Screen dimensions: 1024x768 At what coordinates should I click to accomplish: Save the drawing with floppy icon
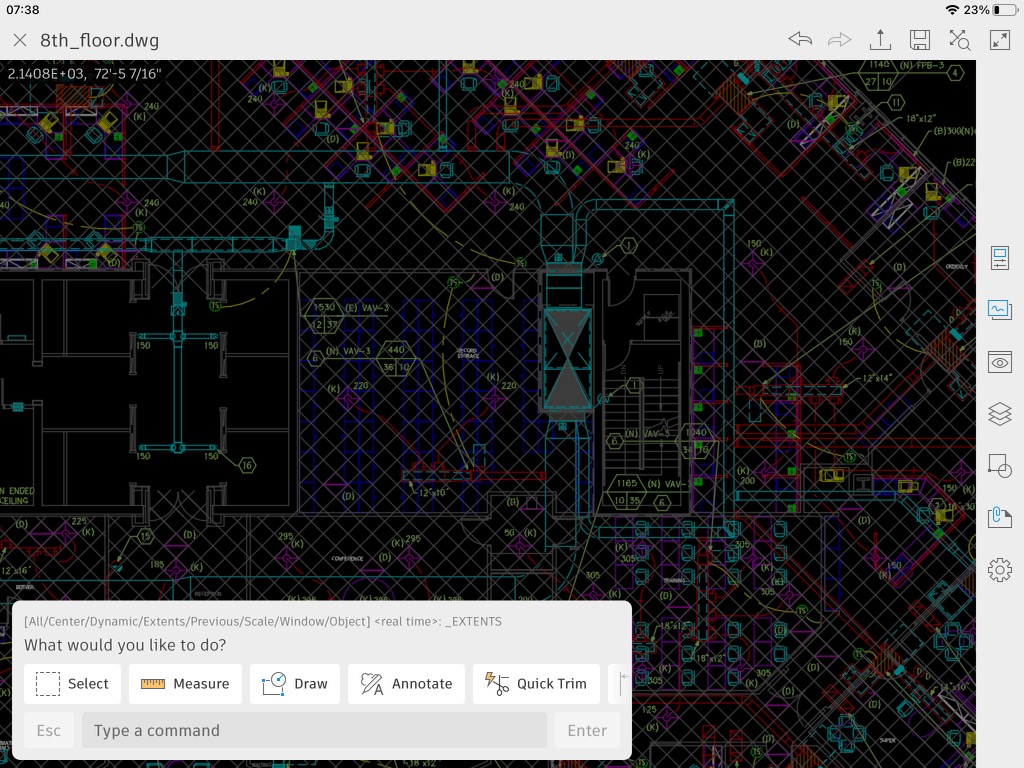920,40
